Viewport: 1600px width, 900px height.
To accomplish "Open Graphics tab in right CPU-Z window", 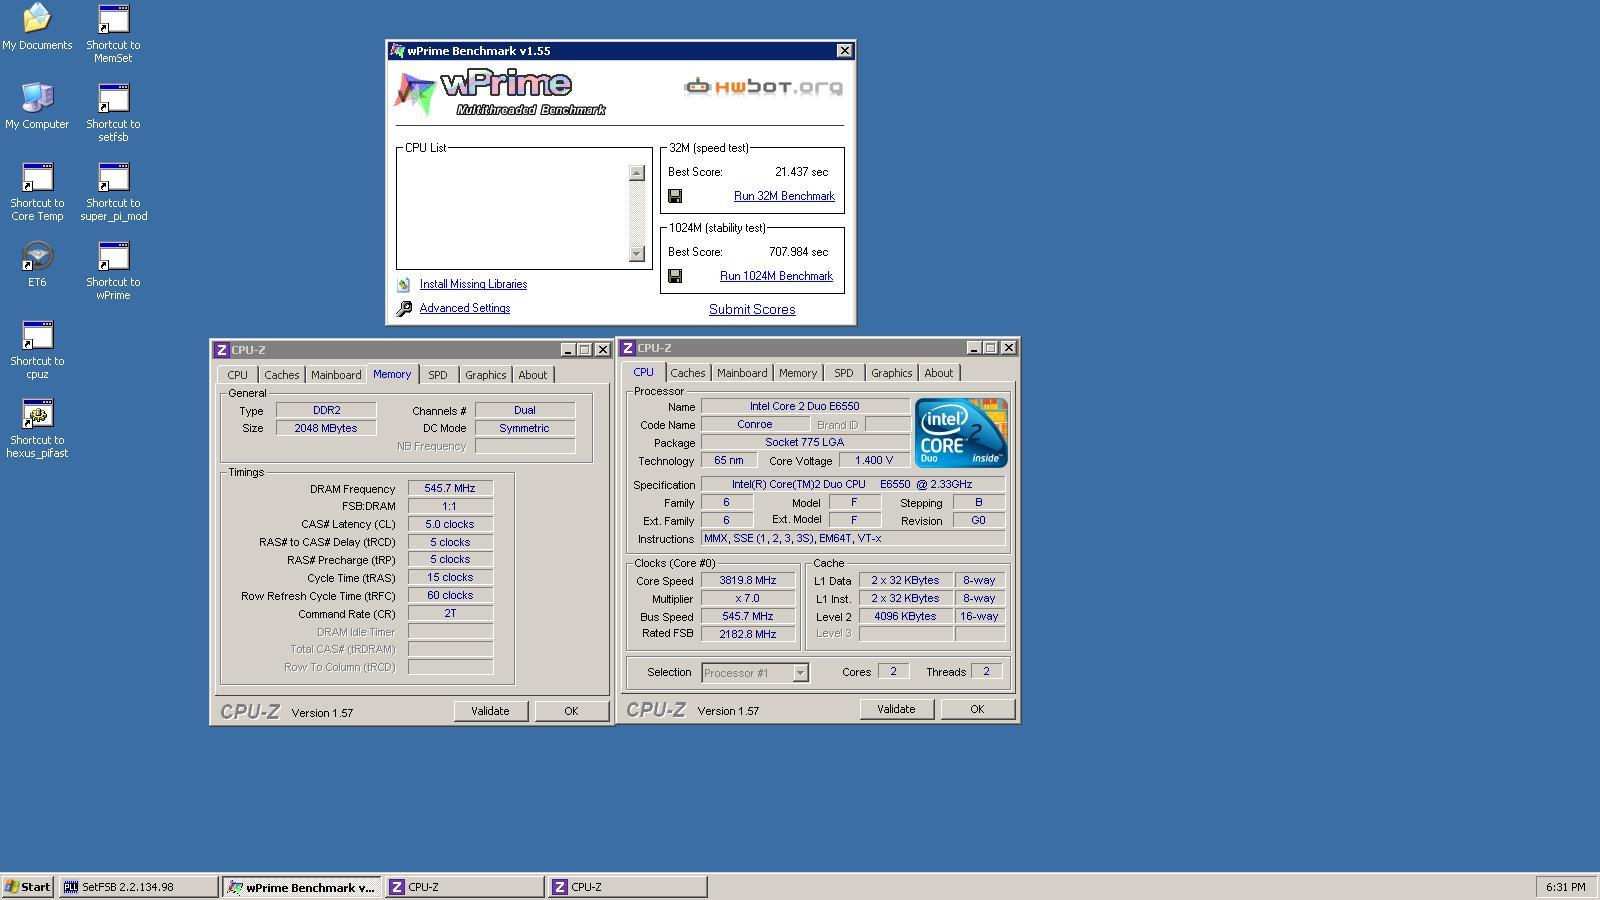I will [891, 373].
